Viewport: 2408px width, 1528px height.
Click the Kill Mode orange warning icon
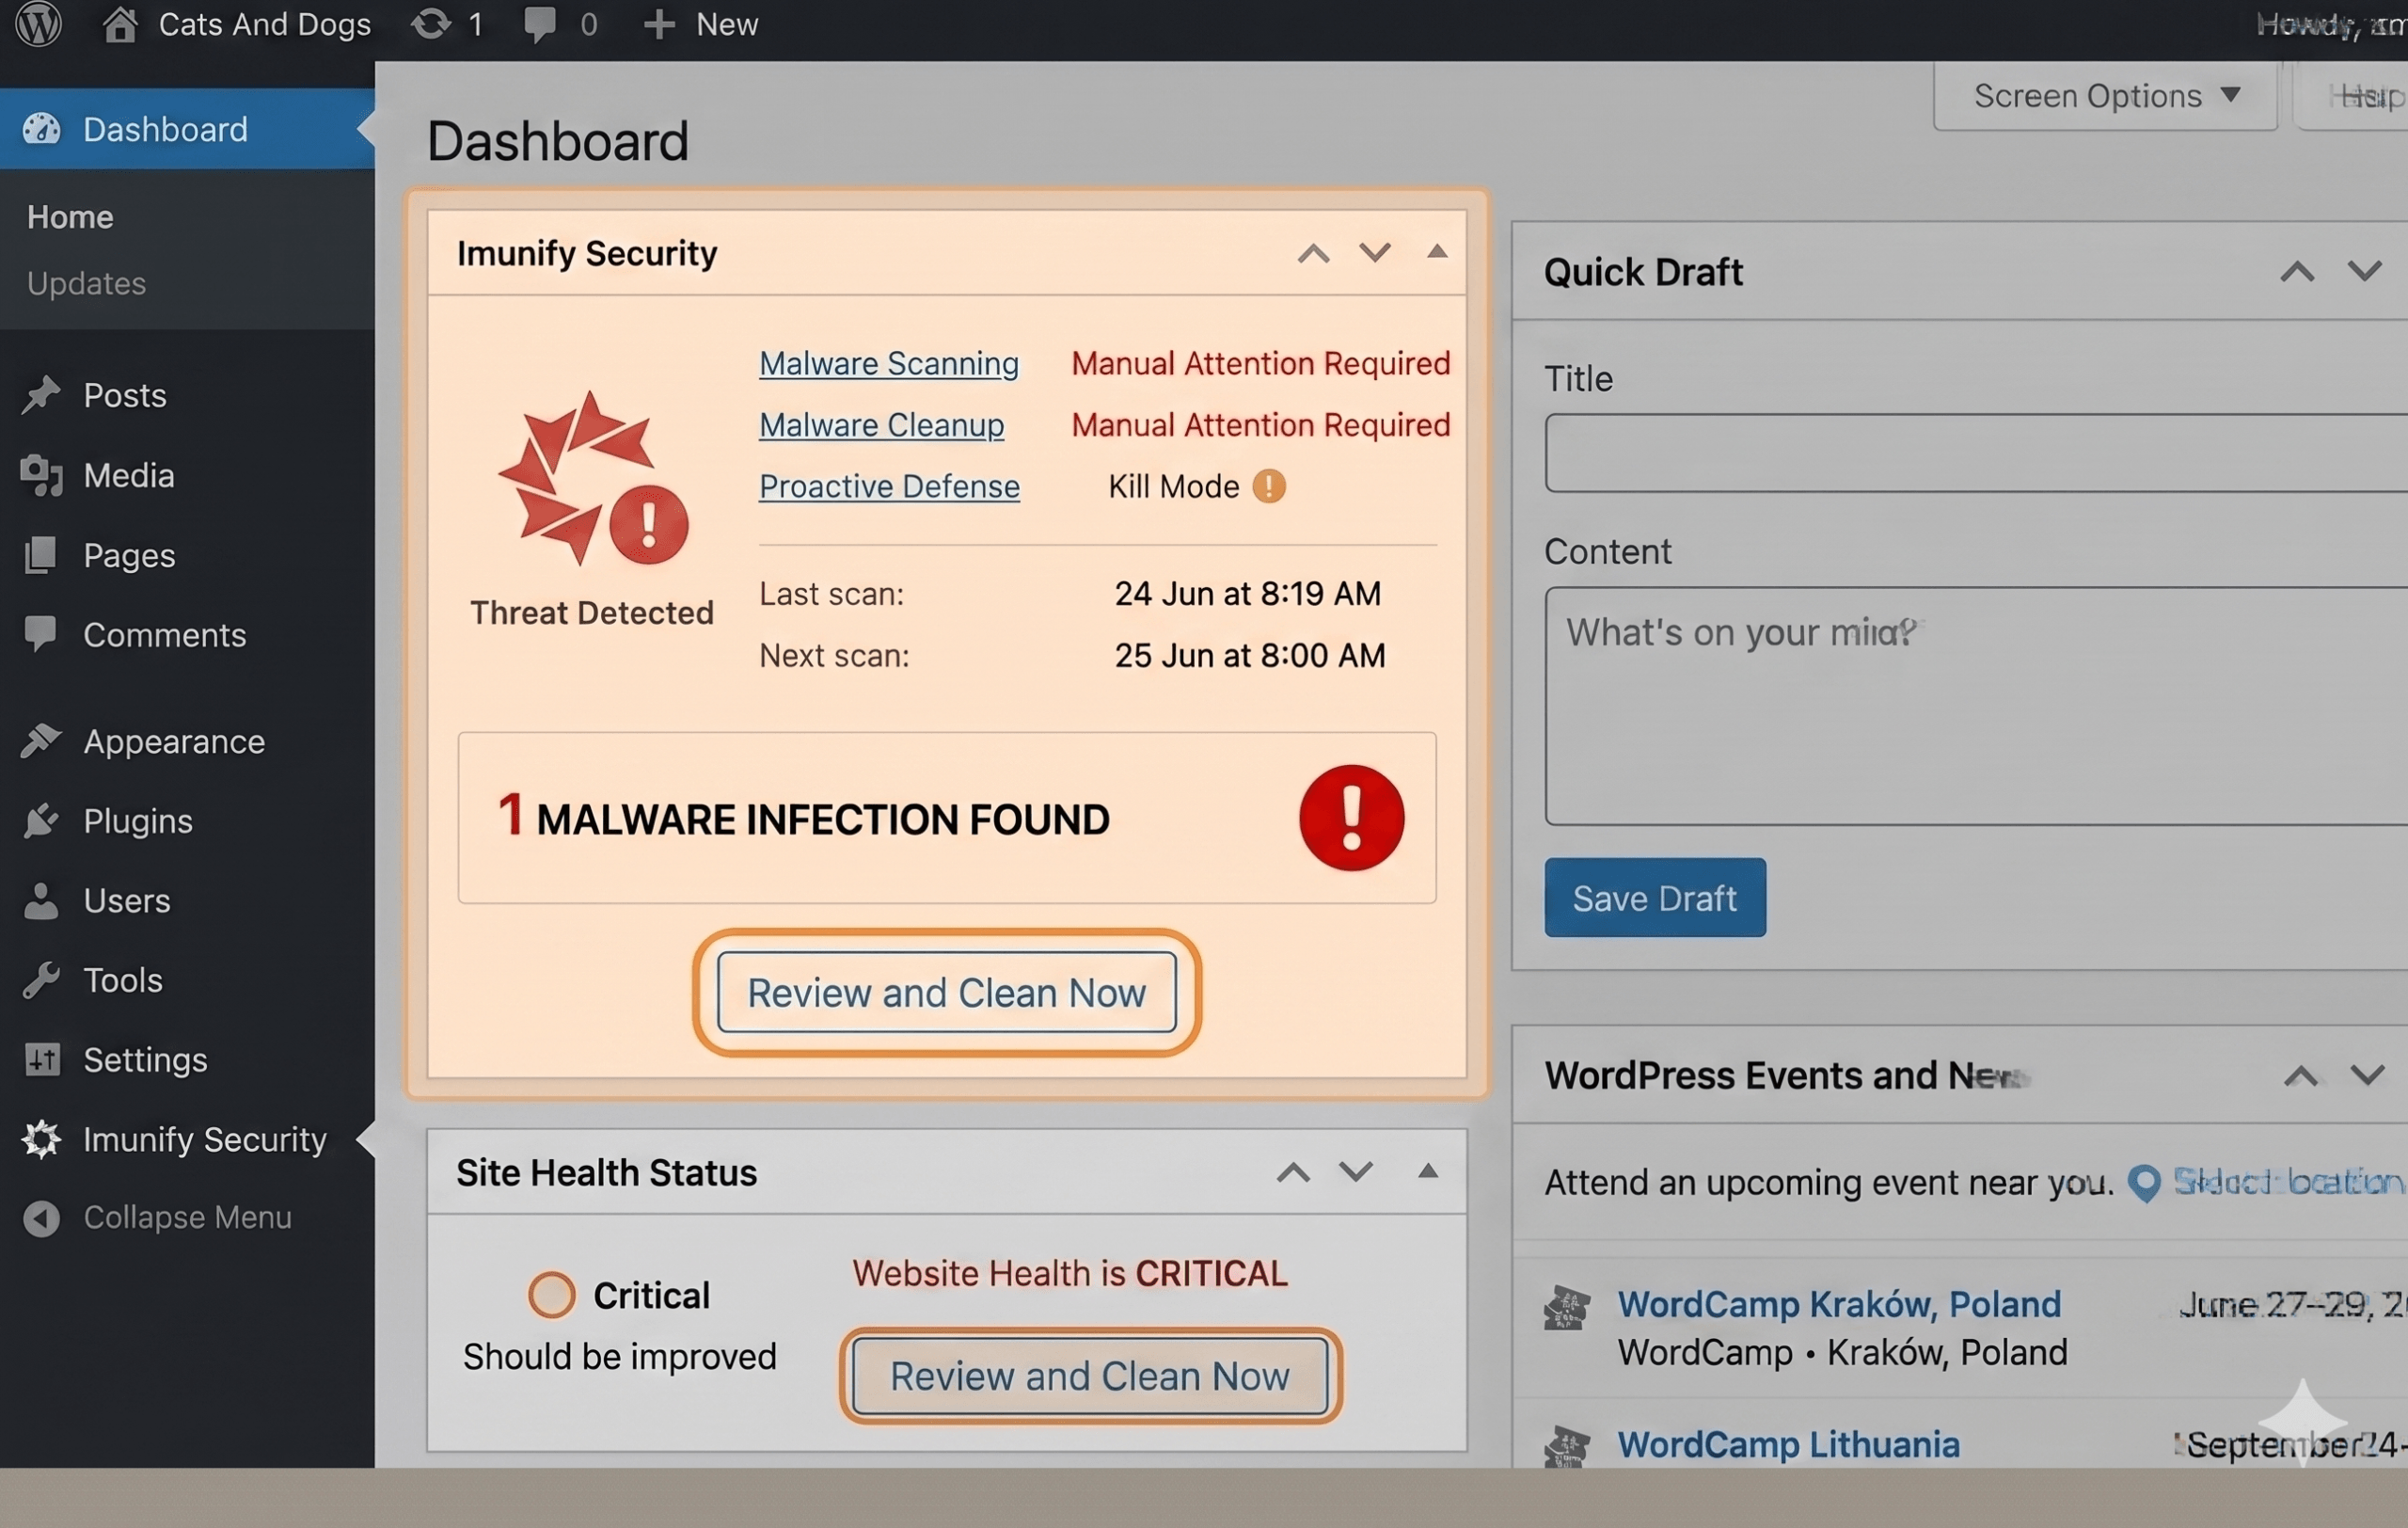coord(1269,487)
